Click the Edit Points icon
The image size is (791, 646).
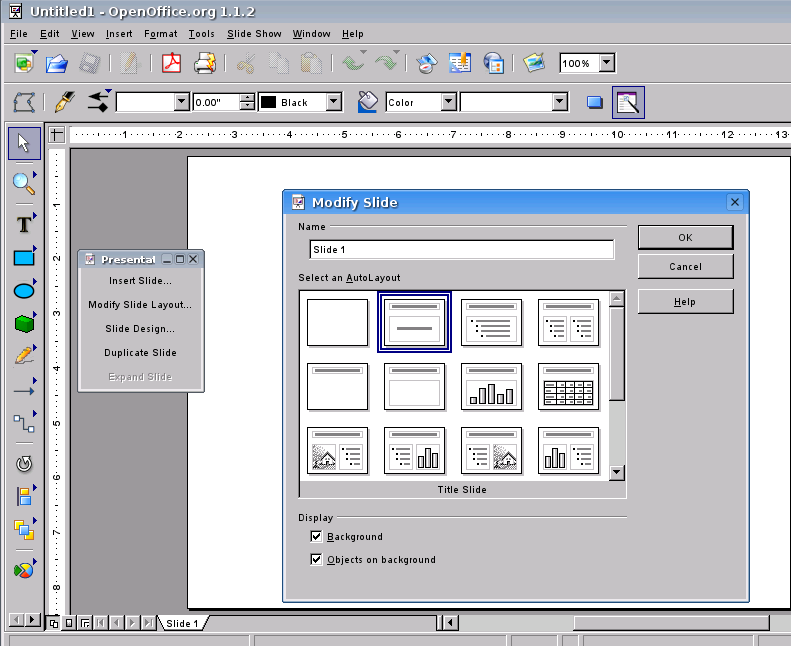(x=24, y=102)
